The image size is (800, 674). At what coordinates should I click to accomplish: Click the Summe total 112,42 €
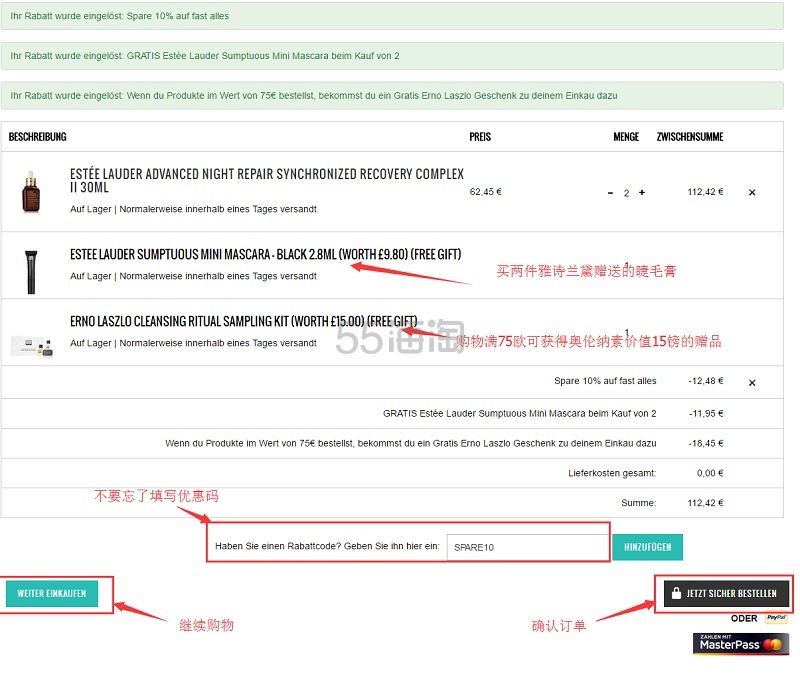coord(705,503)
